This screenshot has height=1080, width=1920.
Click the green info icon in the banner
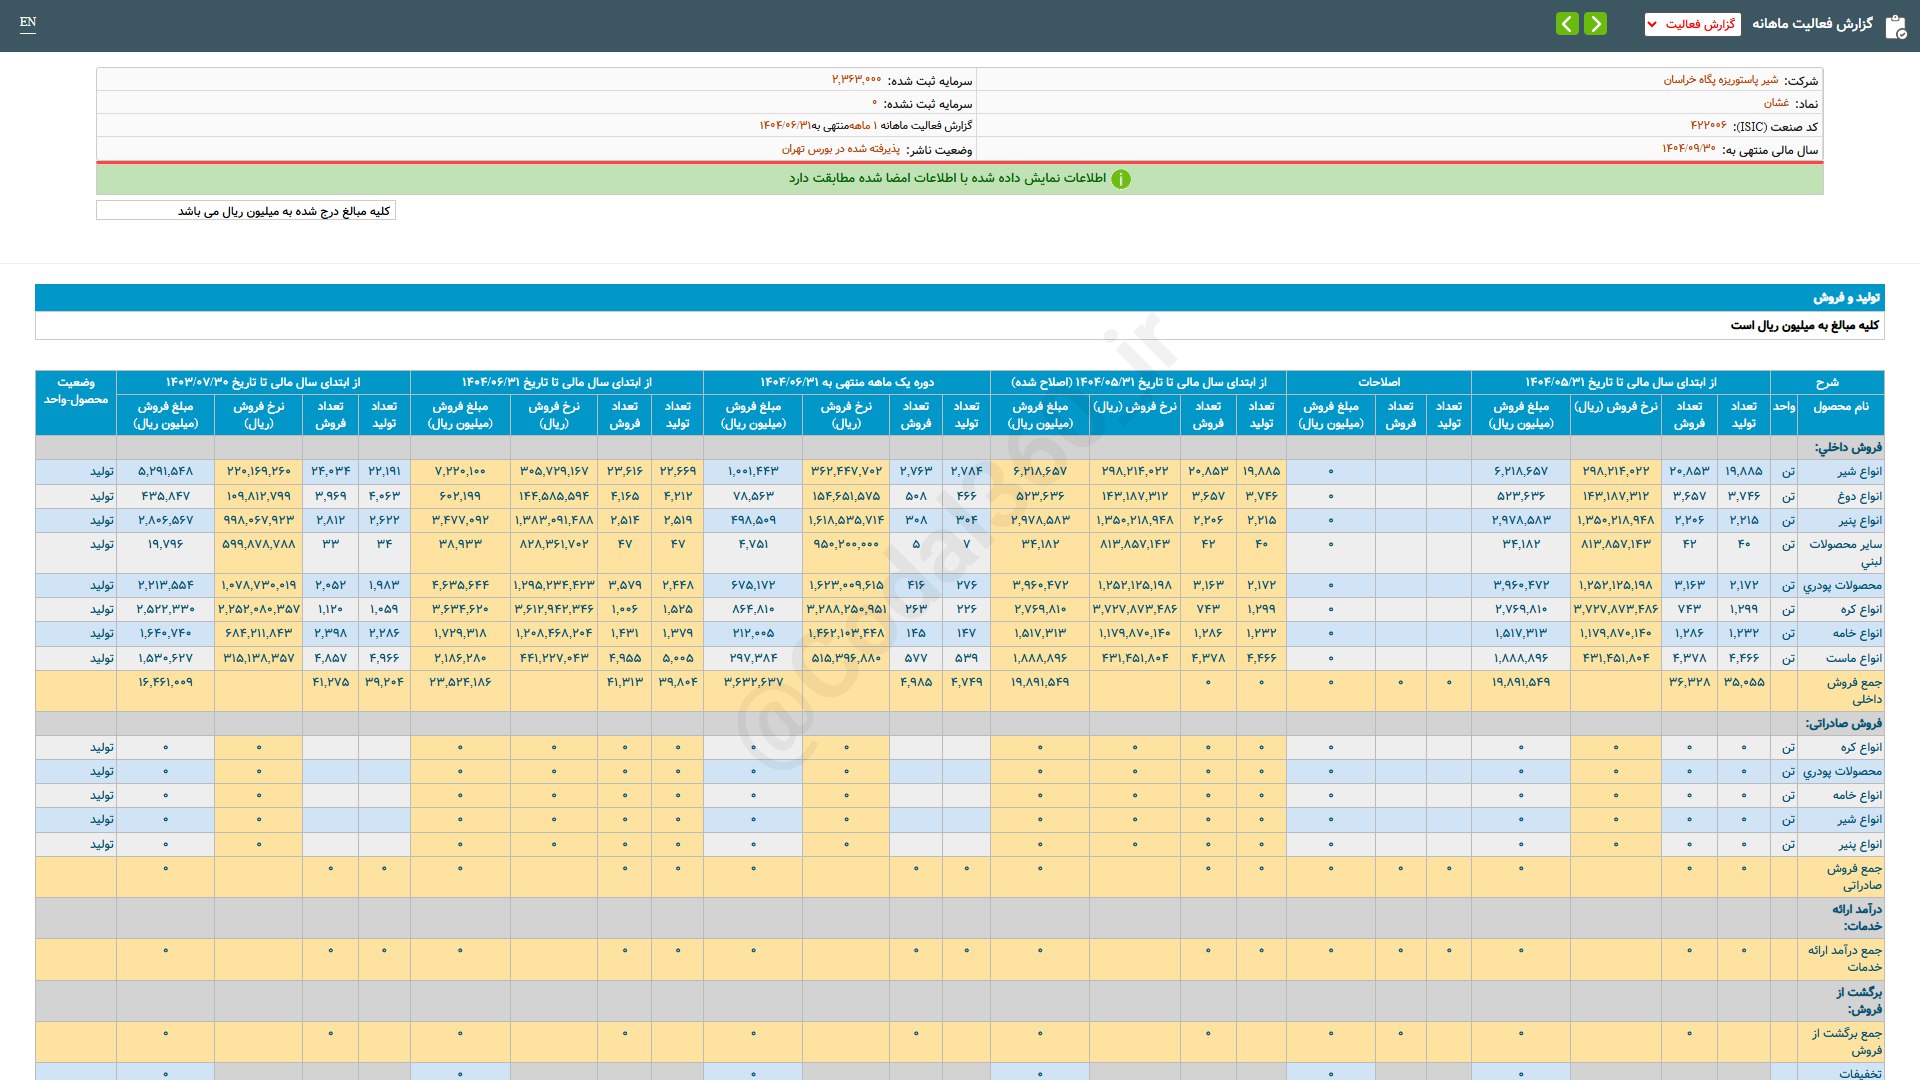[1121, 179]
